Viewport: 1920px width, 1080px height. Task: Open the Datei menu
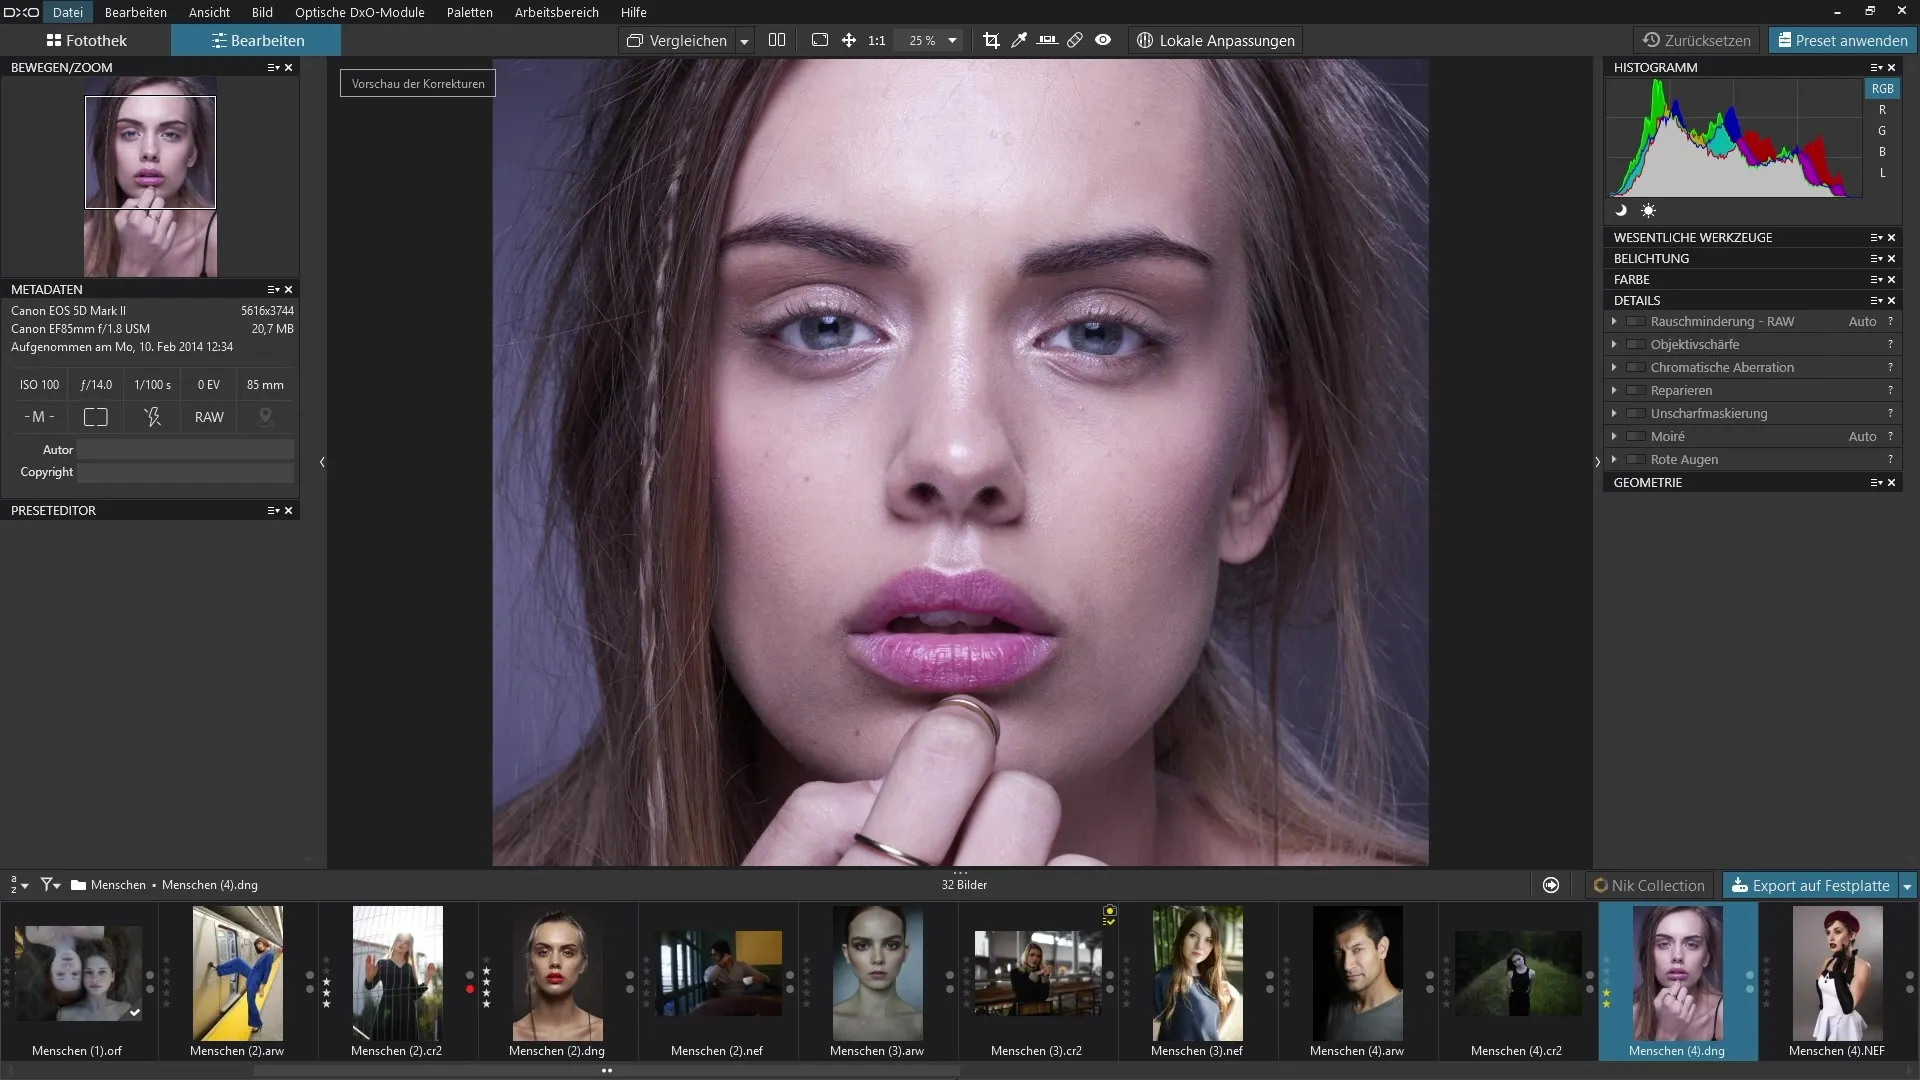click(x=68, y=12)
